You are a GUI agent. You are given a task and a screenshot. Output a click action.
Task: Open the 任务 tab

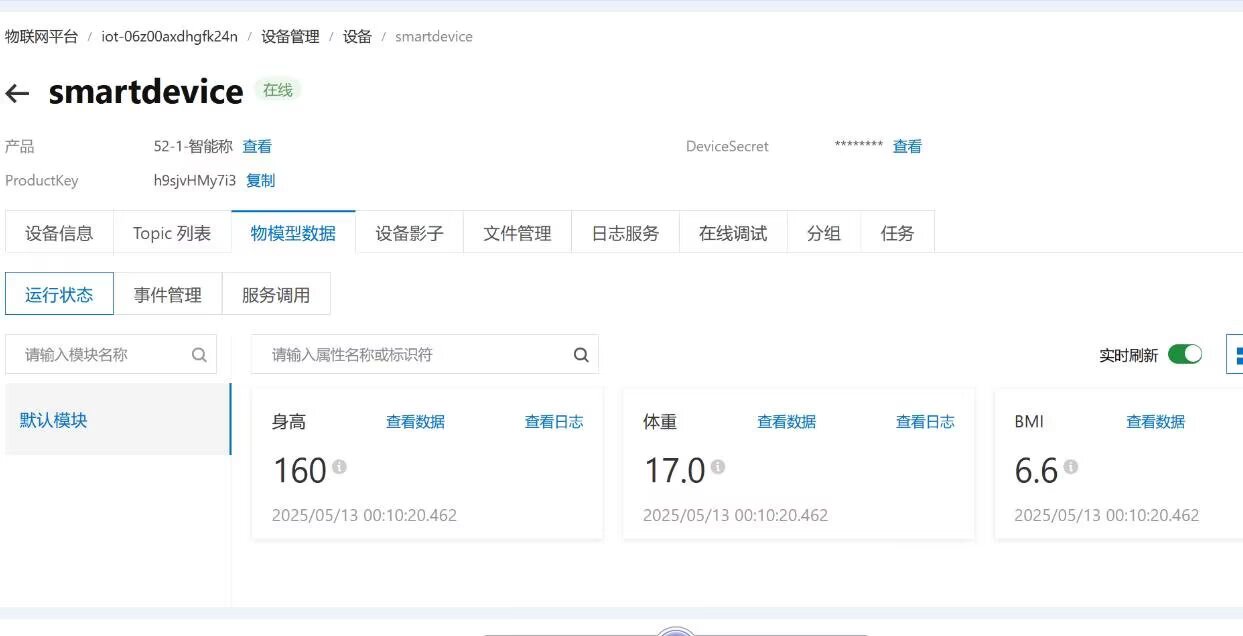[x=897, y=233]
